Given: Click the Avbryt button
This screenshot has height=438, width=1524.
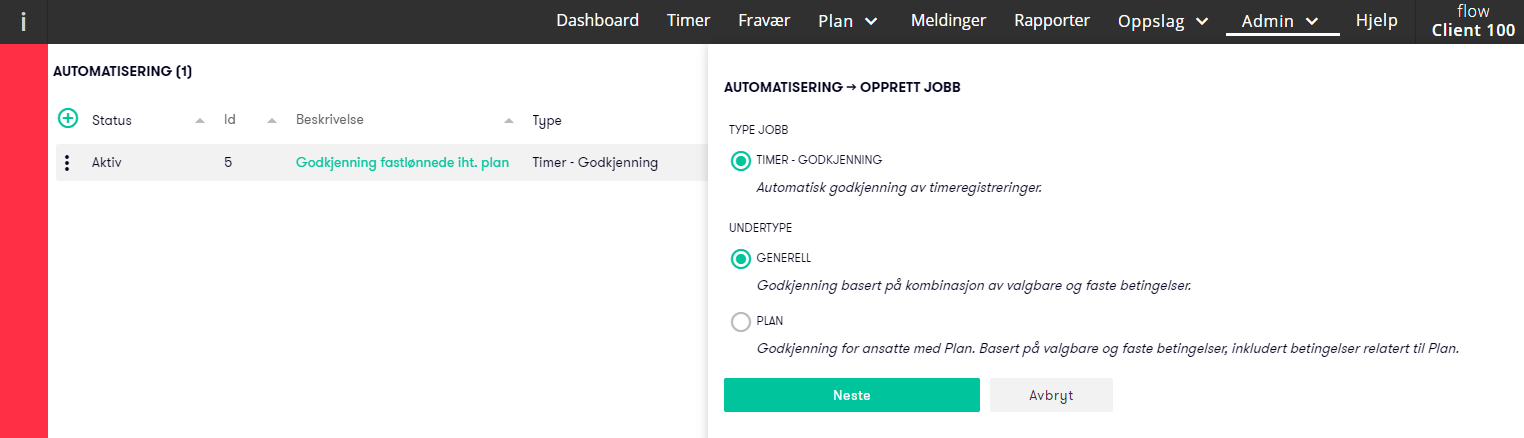Looking at the screenshot, I should coord(1051,395).
